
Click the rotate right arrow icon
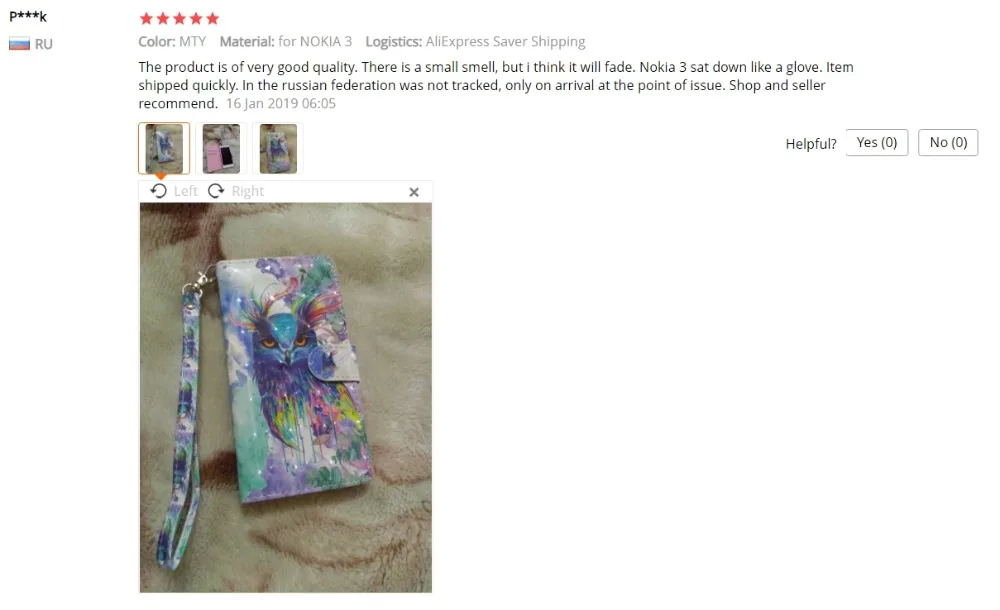(x=216, y=191)
